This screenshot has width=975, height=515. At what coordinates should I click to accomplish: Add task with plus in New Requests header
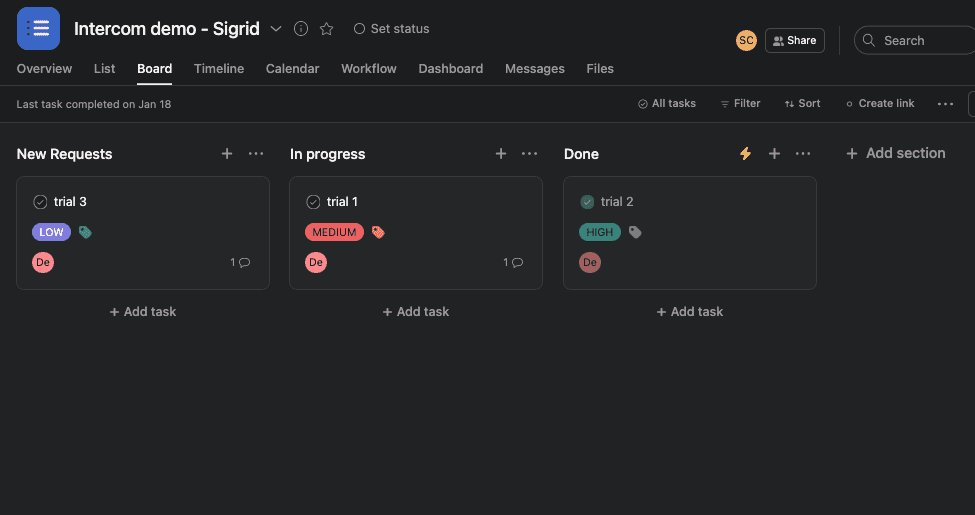tap(227, 154)
